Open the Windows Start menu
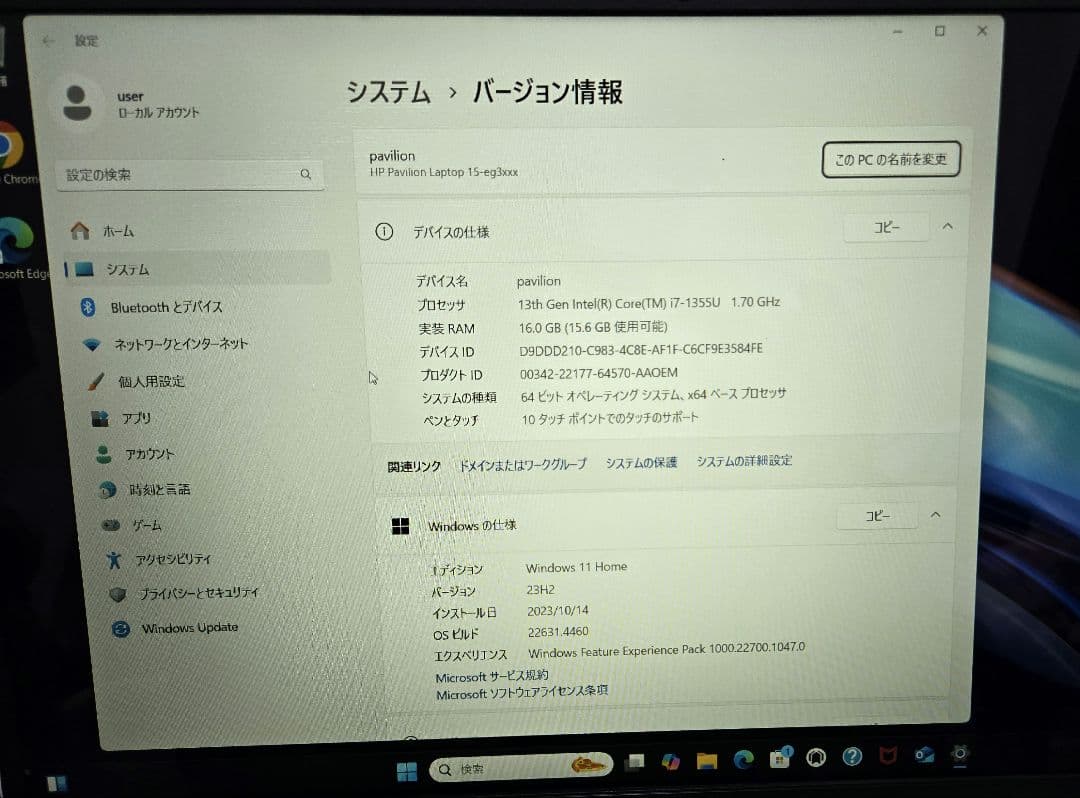Image resolution: width=1080 pixels, height=798 pixels. [x=406, y=770]
